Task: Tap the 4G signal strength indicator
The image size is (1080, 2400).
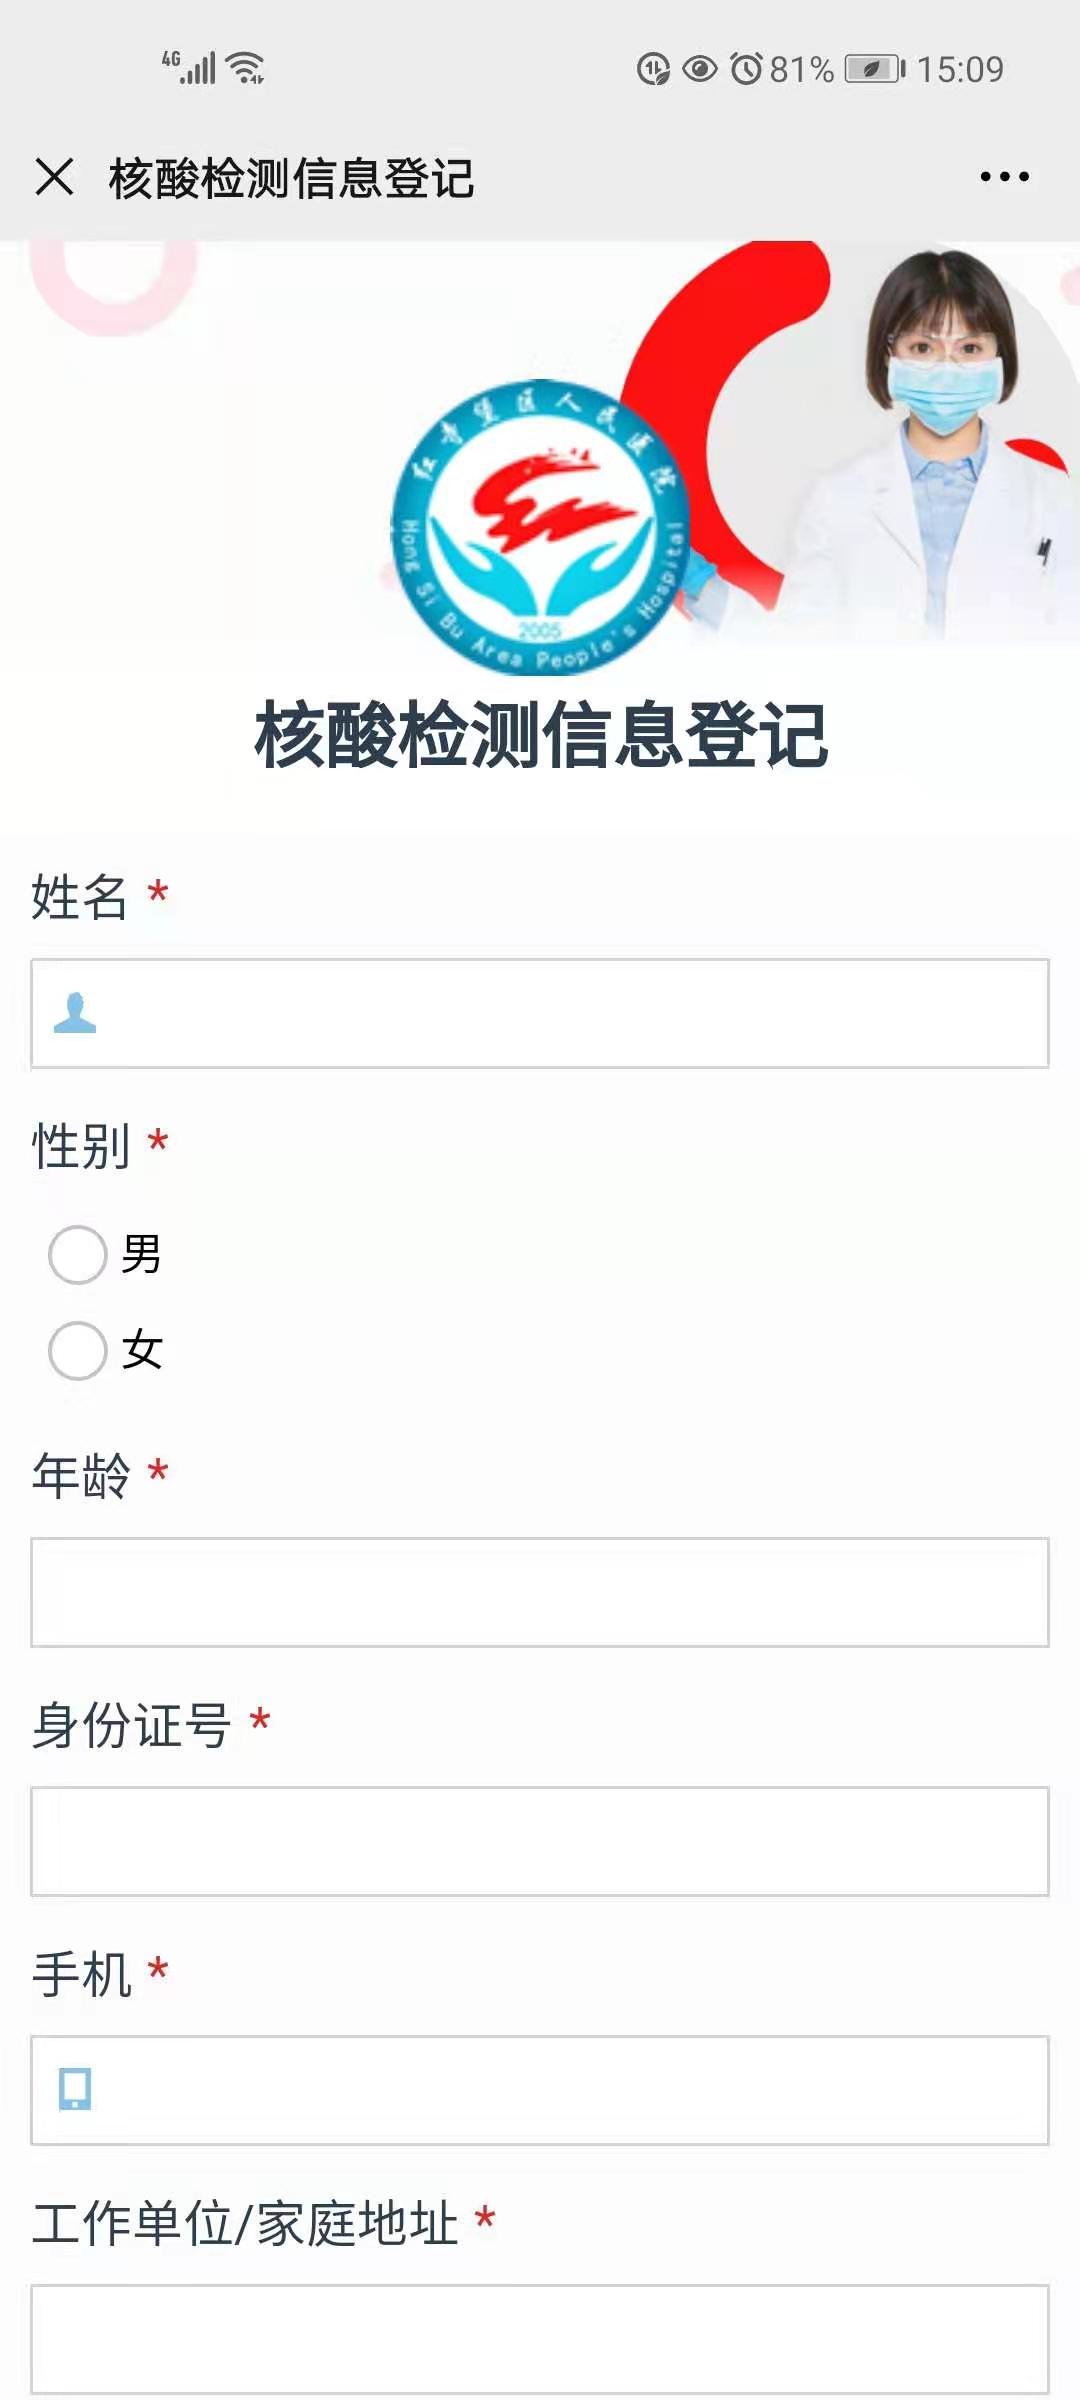Action: coord(189,67)
